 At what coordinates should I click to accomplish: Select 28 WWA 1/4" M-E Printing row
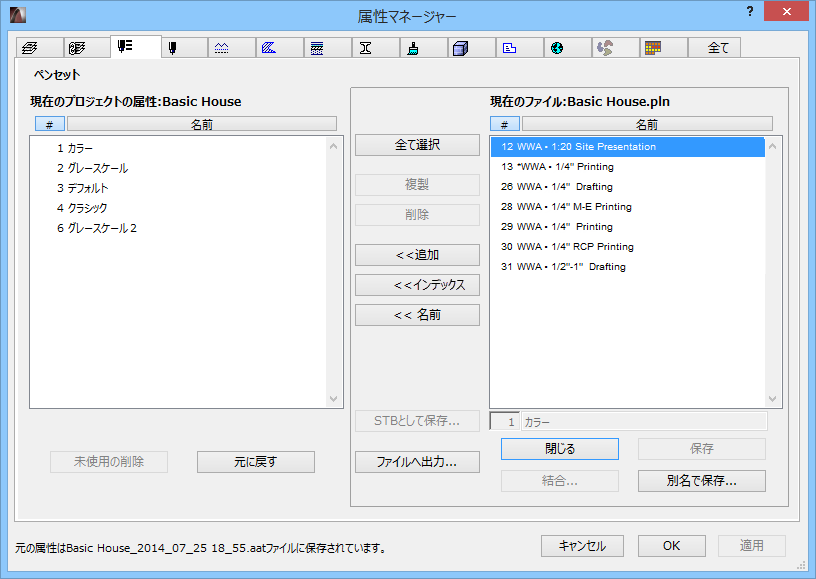628,207
